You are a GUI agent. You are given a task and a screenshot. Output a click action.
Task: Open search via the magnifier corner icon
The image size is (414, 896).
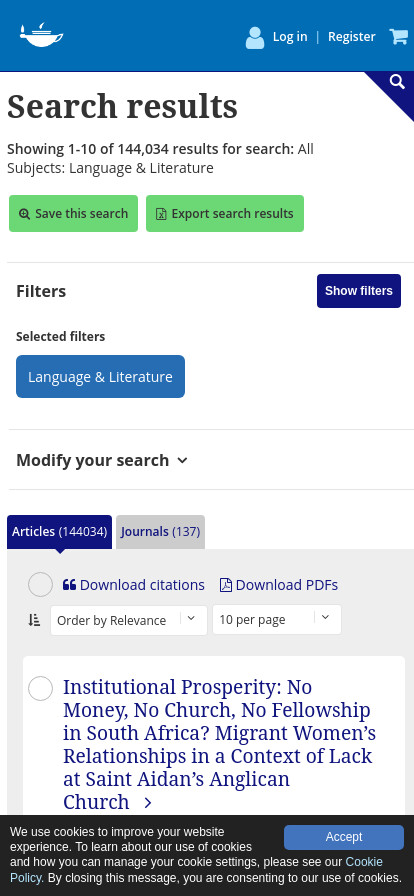[397, 82]
